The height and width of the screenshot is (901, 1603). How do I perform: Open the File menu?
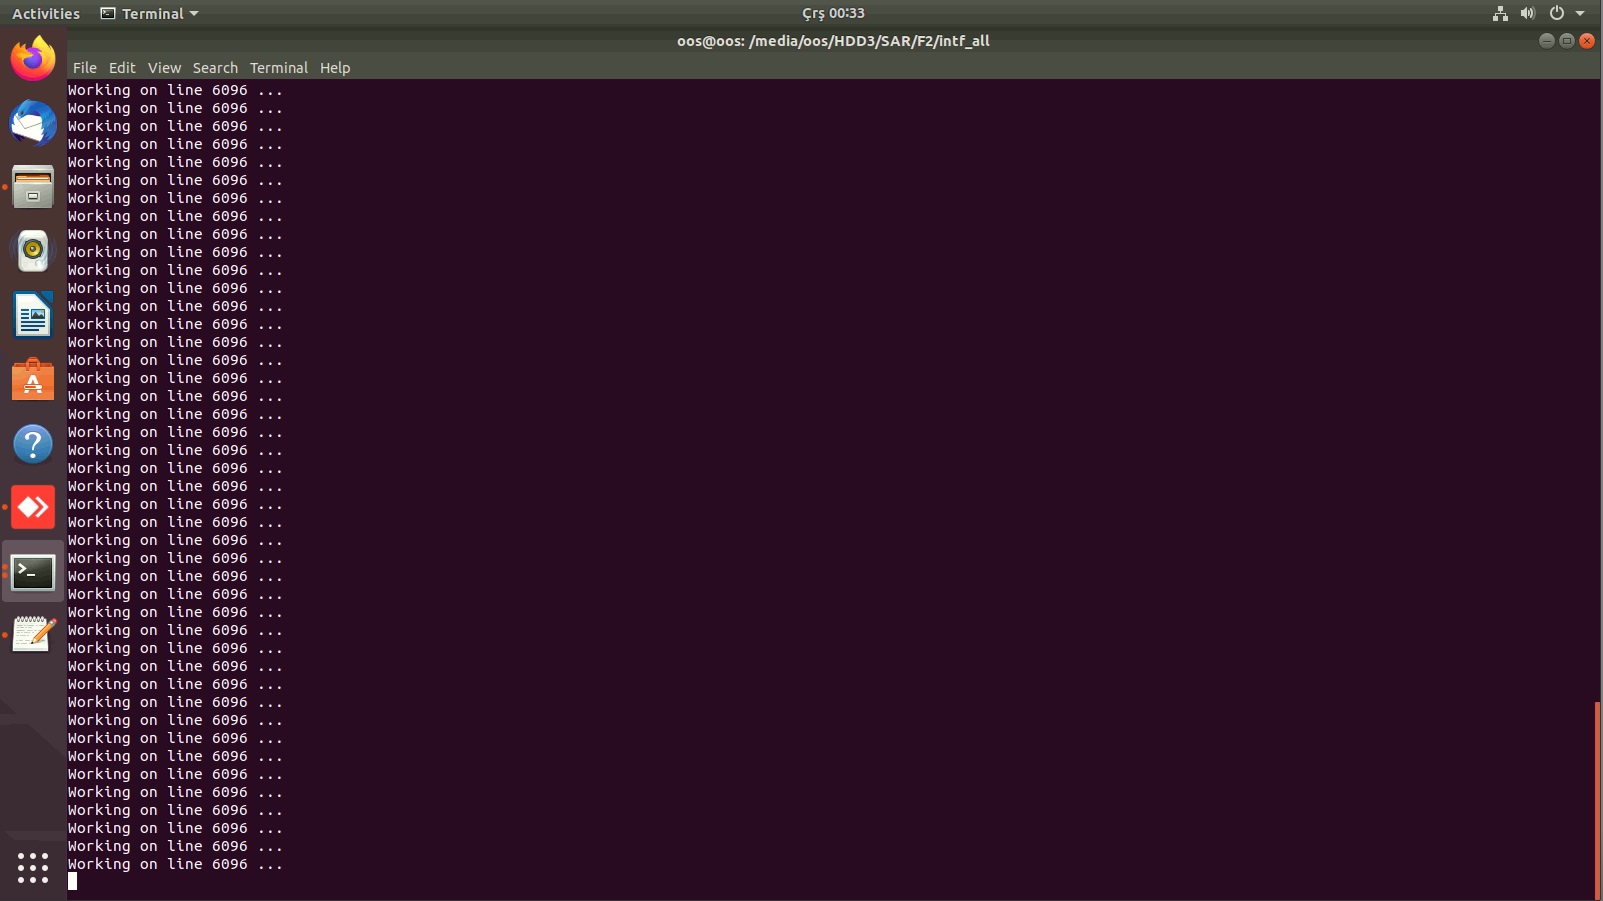coord(85,68)
